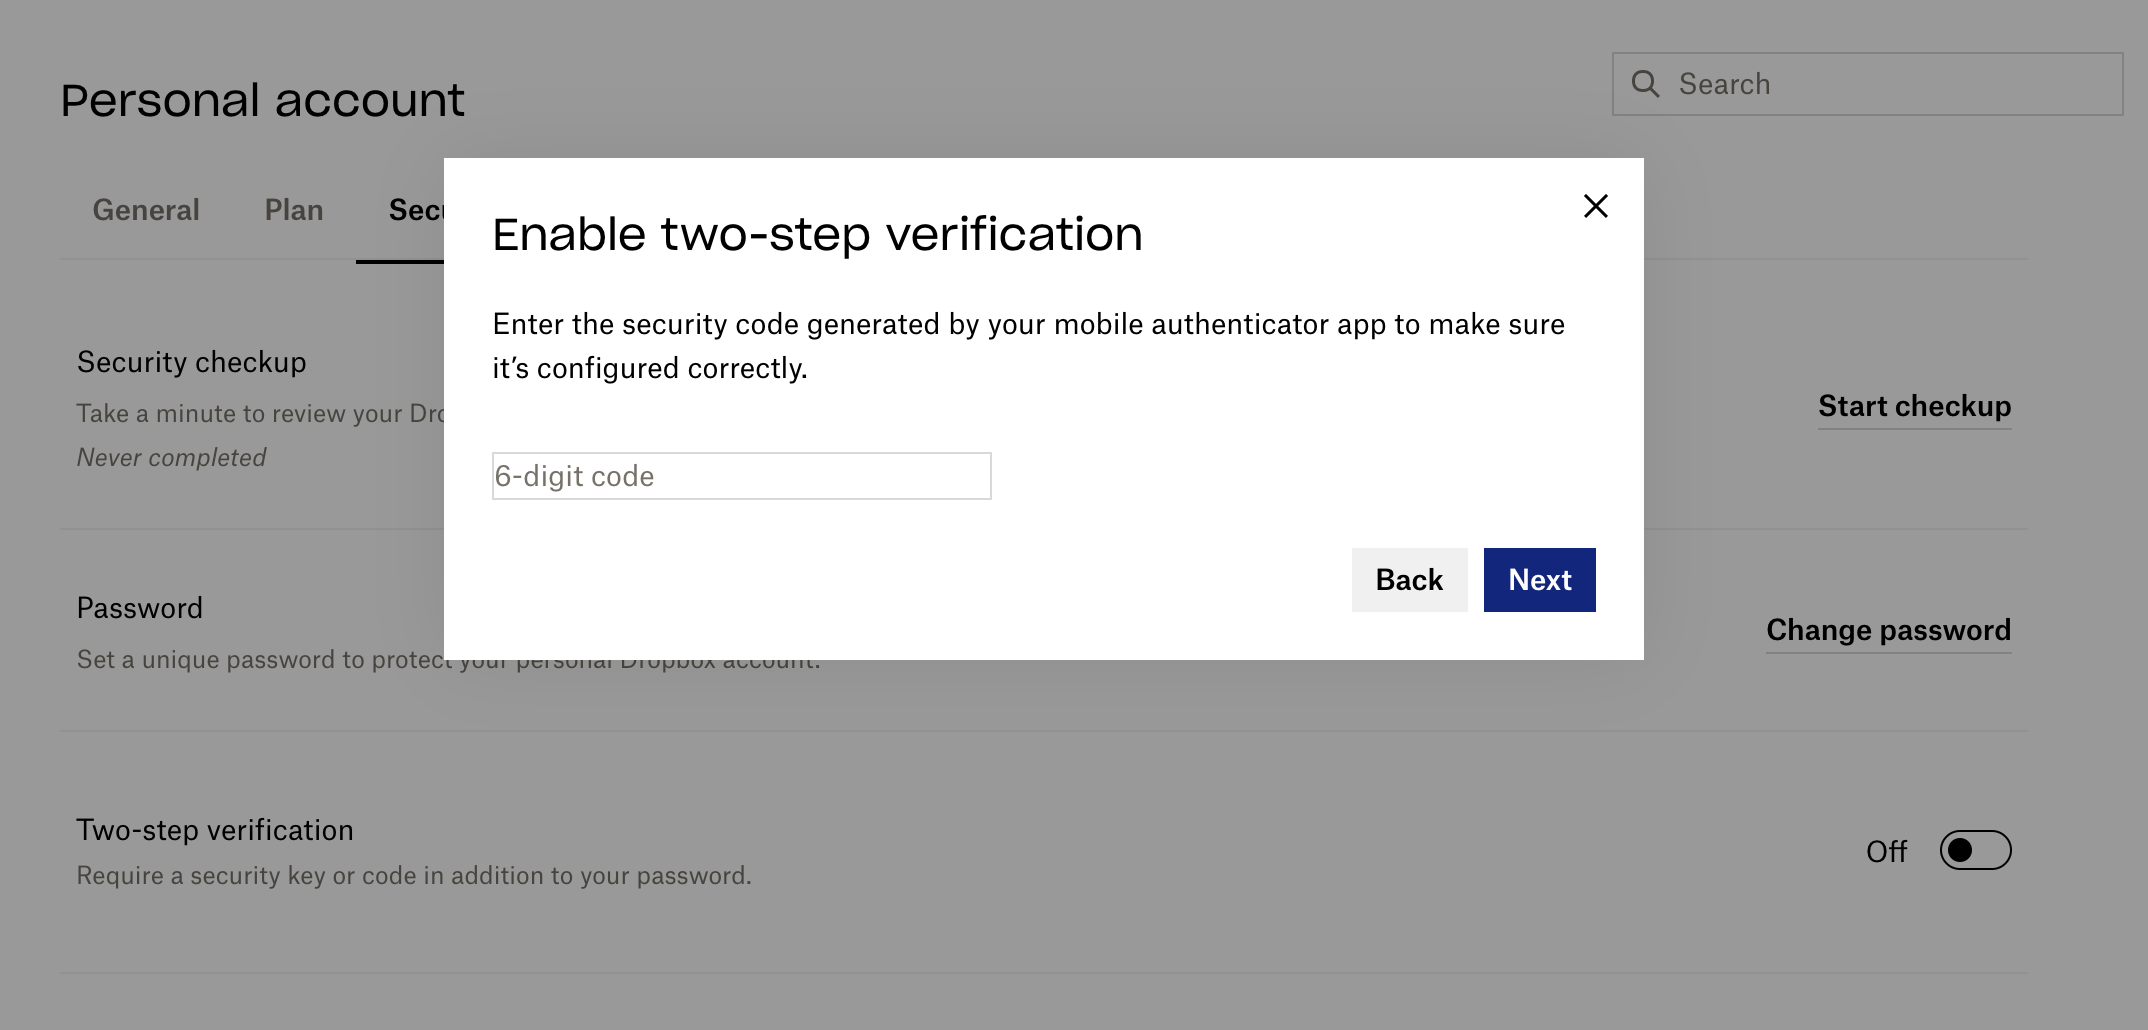The image size is (2148, 1030).
Task: Click the magnifier icon in Search
Action: (x=1645, y=84)
